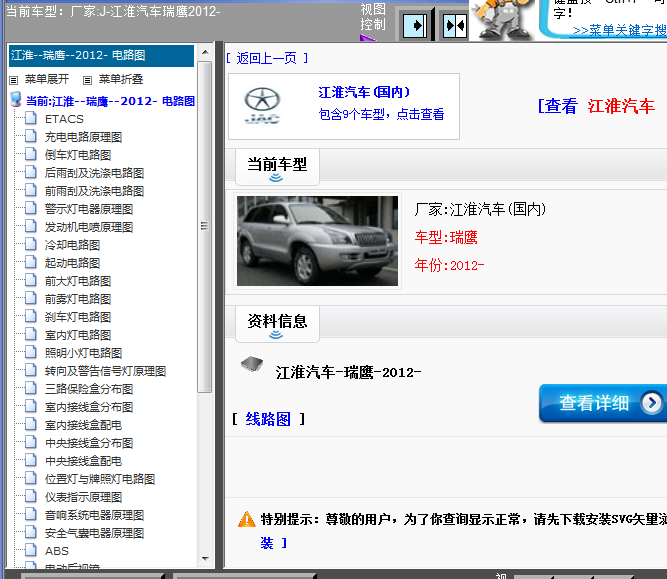Open 前雾灯电路图 diagram
The height and width of the screenshot is (579, 667).
[78, 299]
